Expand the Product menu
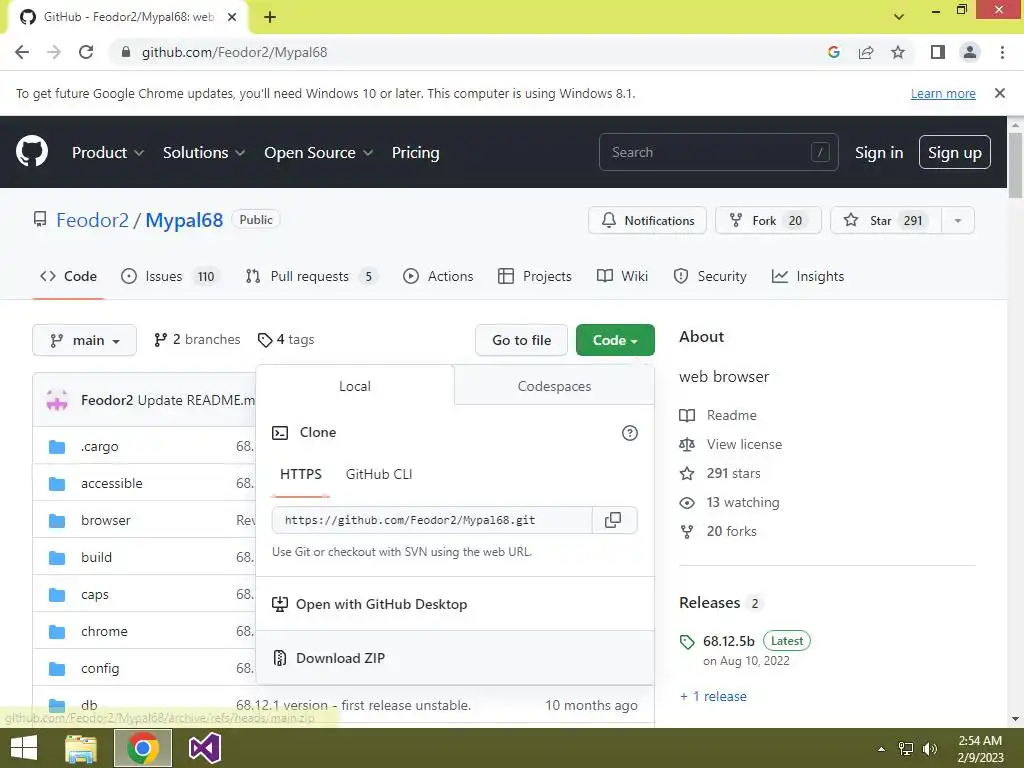The image size is (1024, 768). pyautogui.click(x=108, y=152)
